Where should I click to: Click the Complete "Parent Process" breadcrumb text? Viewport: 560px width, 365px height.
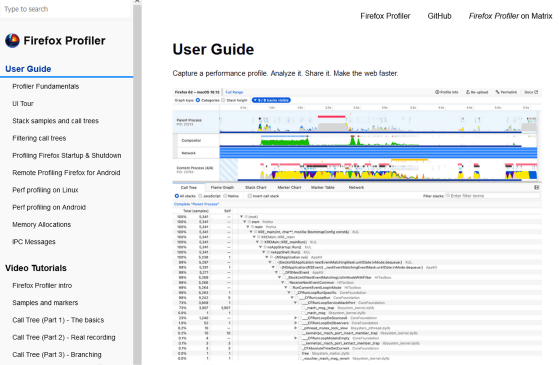196,204
